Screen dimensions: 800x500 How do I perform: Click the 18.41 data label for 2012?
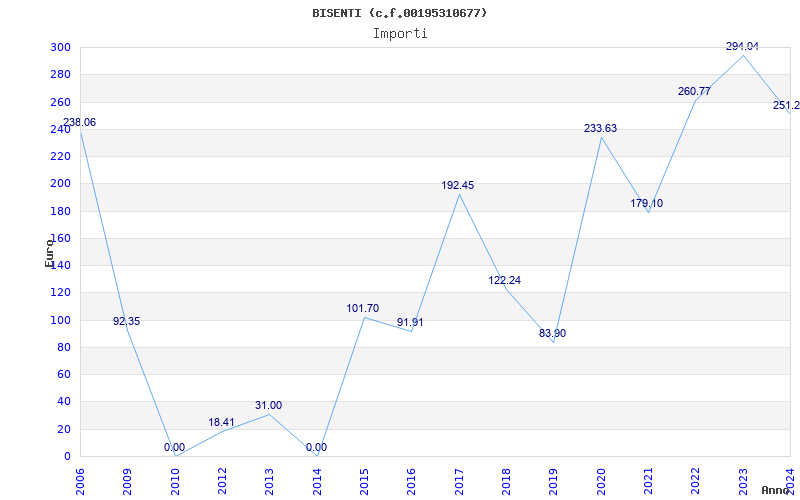tap(221, 423)
